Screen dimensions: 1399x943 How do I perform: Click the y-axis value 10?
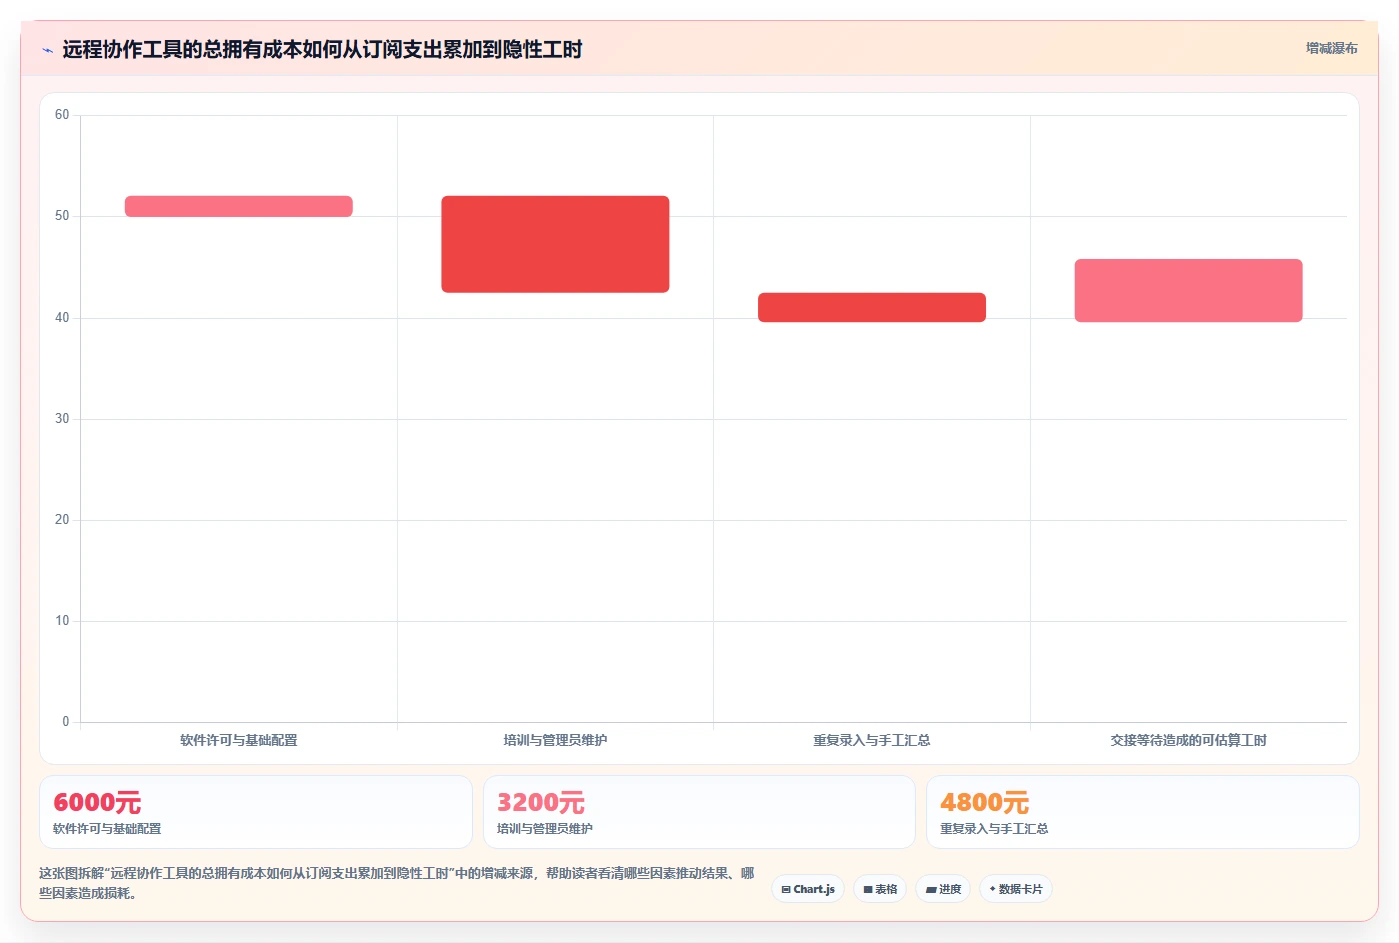click(x=62, y=621)
